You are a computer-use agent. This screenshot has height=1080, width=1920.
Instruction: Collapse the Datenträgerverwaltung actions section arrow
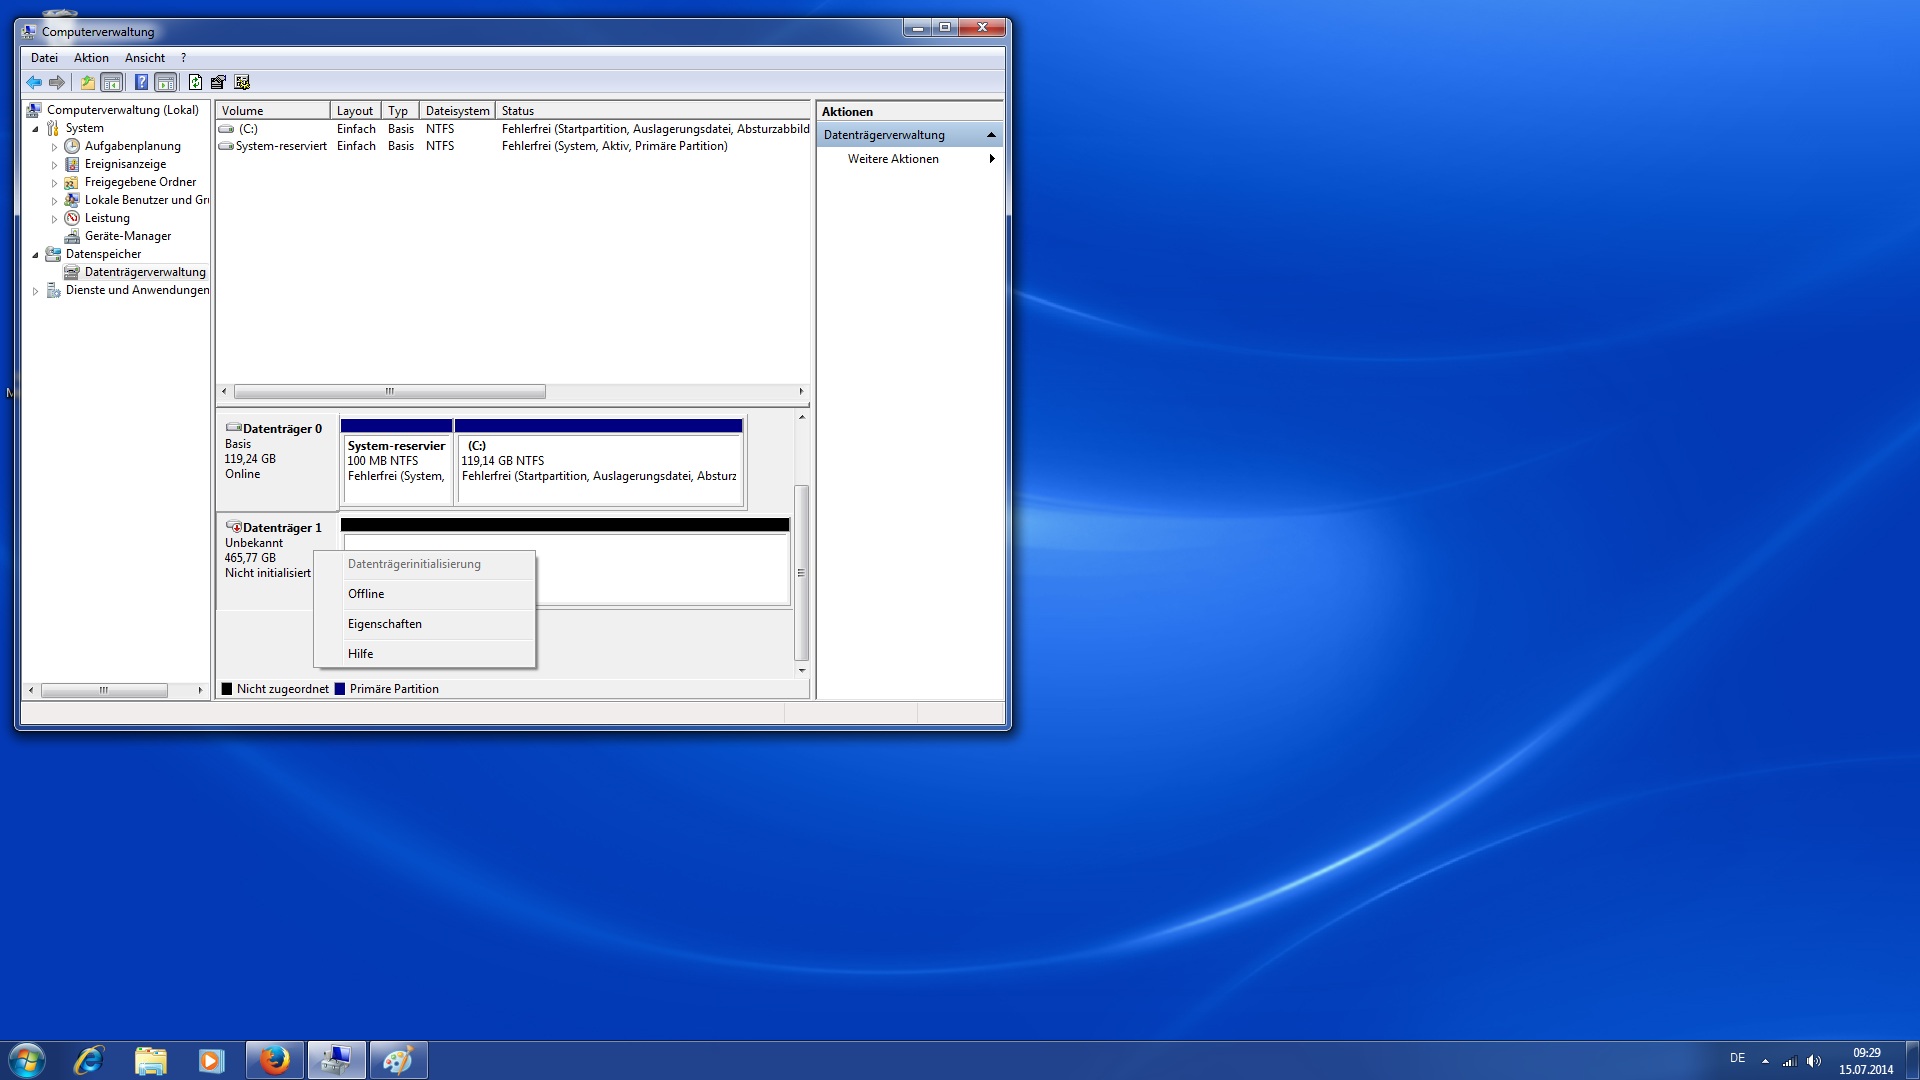(x=991, y=135)
